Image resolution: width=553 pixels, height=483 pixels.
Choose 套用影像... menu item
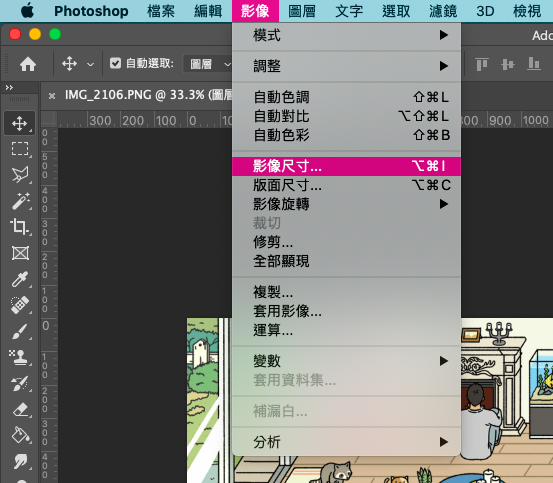[346, 311]
